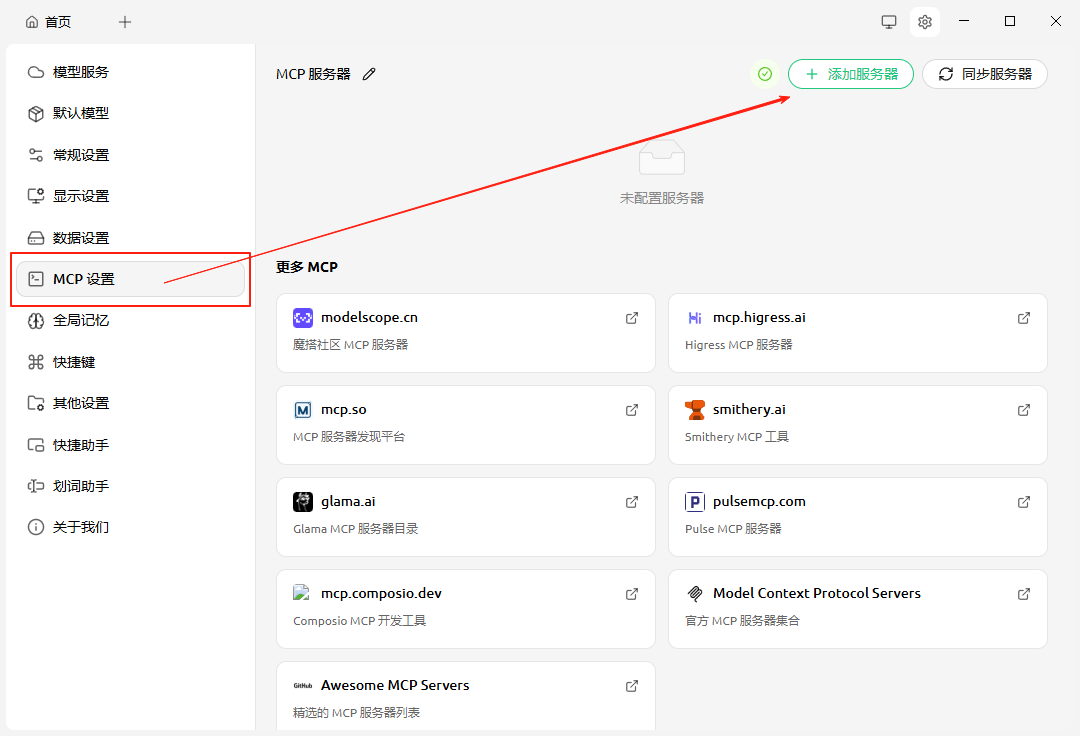Click the 未配置服务器 empty inbox icon
This screenshot has width=1080, height=736.
tap(662, 157)
